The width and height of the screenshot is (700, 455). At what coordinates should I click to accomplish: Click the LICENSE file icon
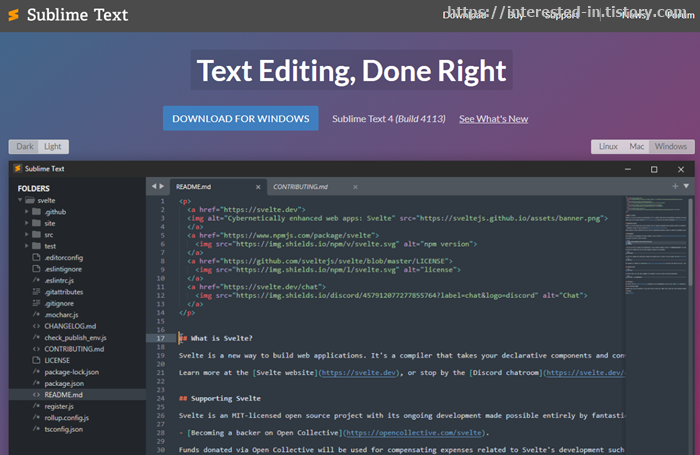coord(36,360)
